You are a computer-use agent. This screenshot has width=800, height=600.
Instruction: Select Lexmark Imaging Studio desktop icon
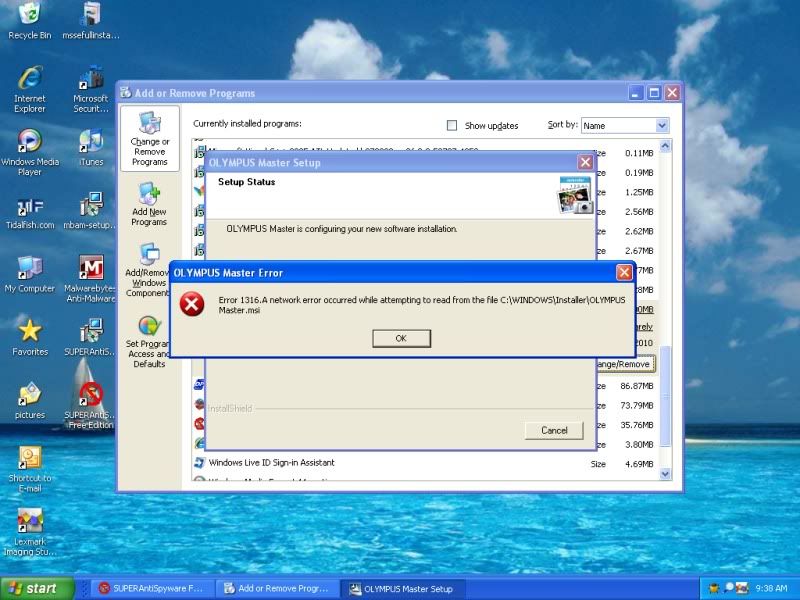tap(30, 532)
